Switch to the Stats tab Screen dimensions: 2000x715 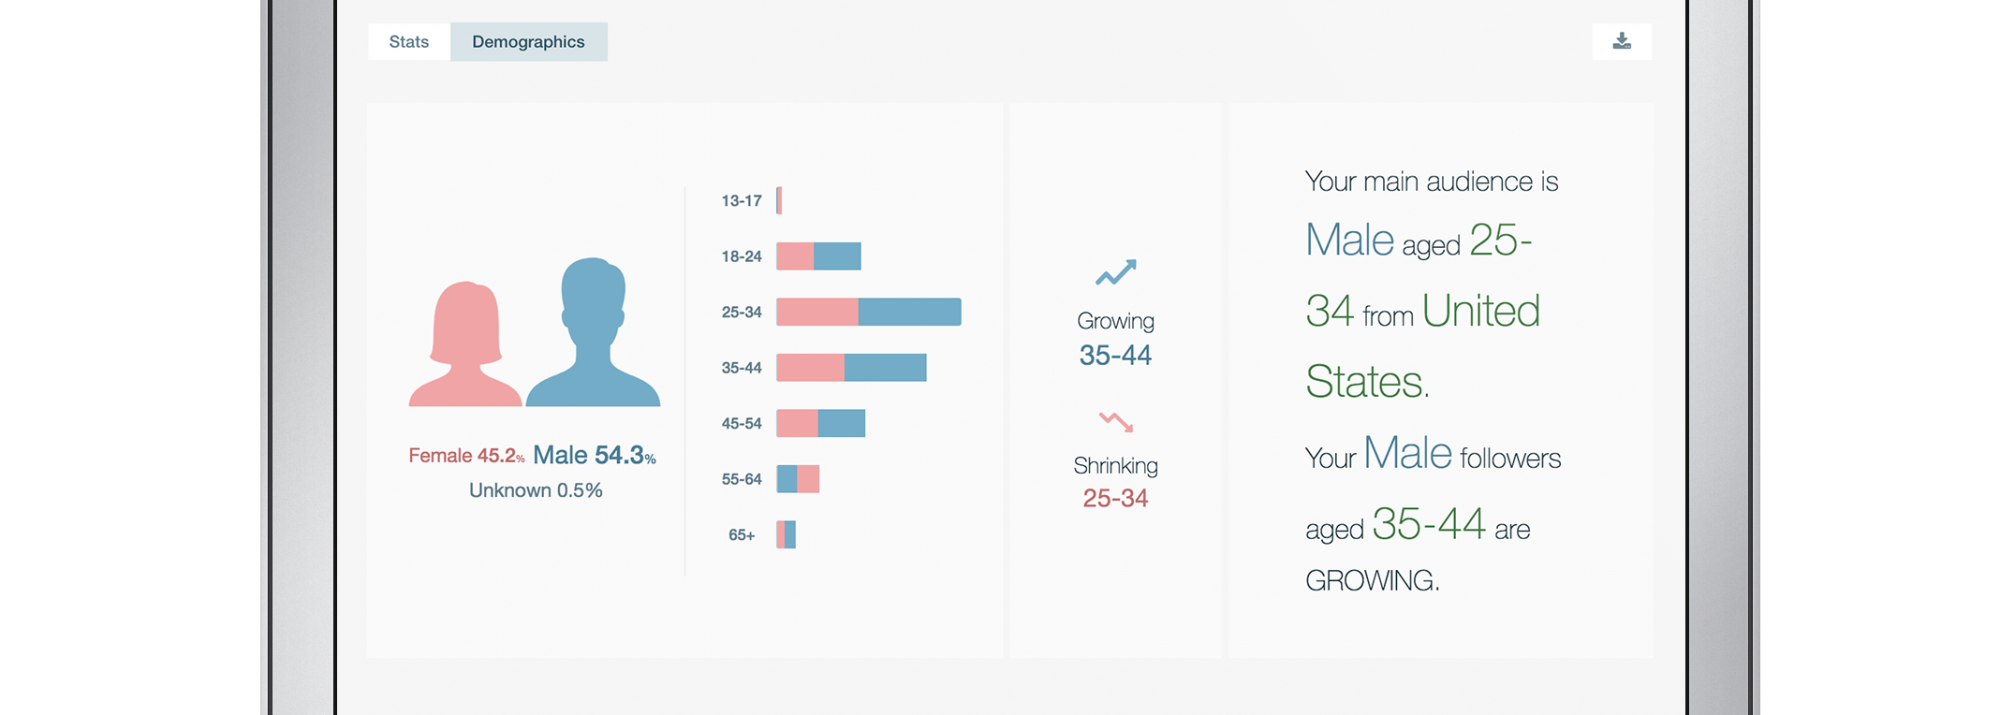click(409, 42)
